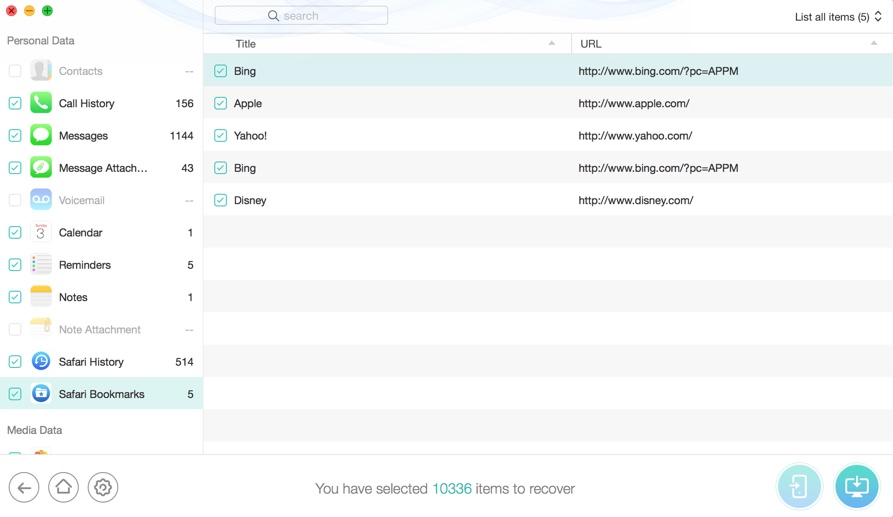This screenshot has height=517, width=893.
Task: Select the Calendar category label
Action: 80,232
